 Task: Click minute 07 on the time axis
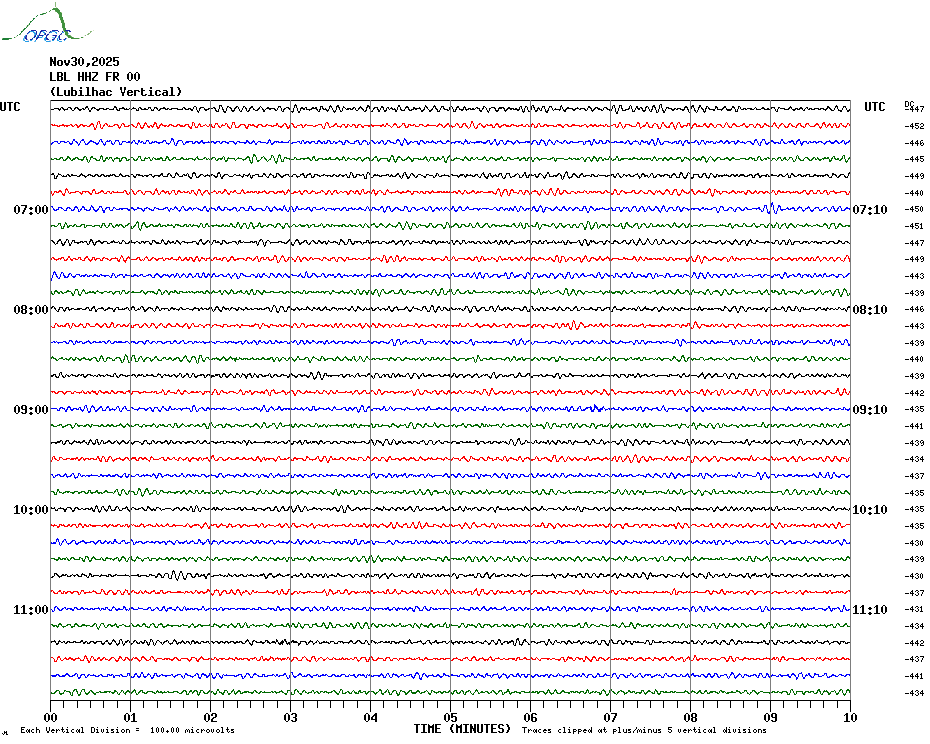click(x=610, y=717)
